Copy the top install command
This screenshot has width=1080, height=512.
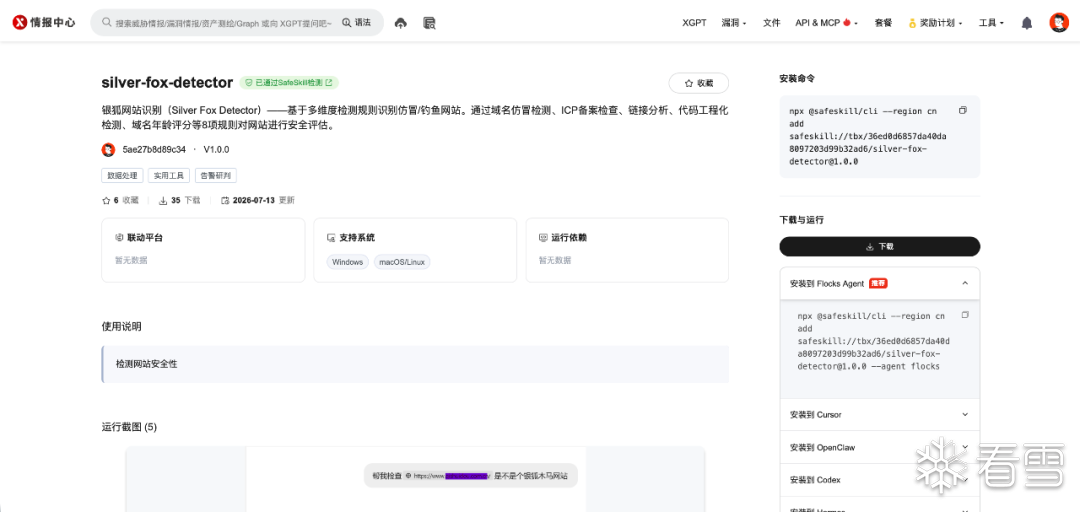pyautogui.click(x=963, y=110)
